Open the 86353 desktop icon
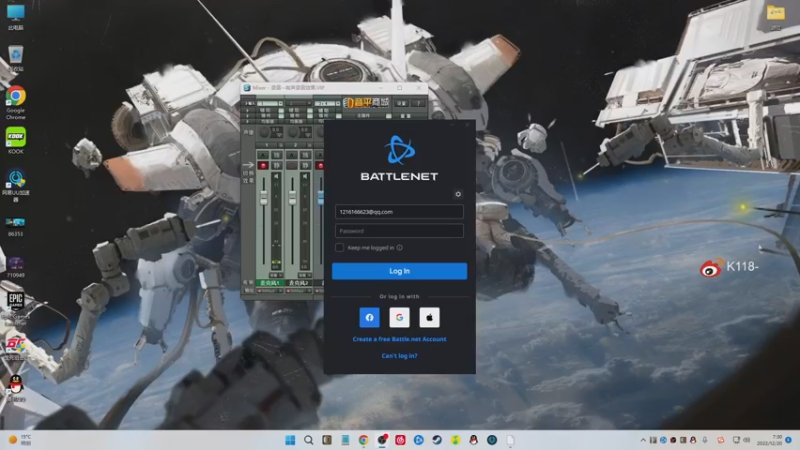This screenshot has width=800, height=450. [x=16, y=226]
